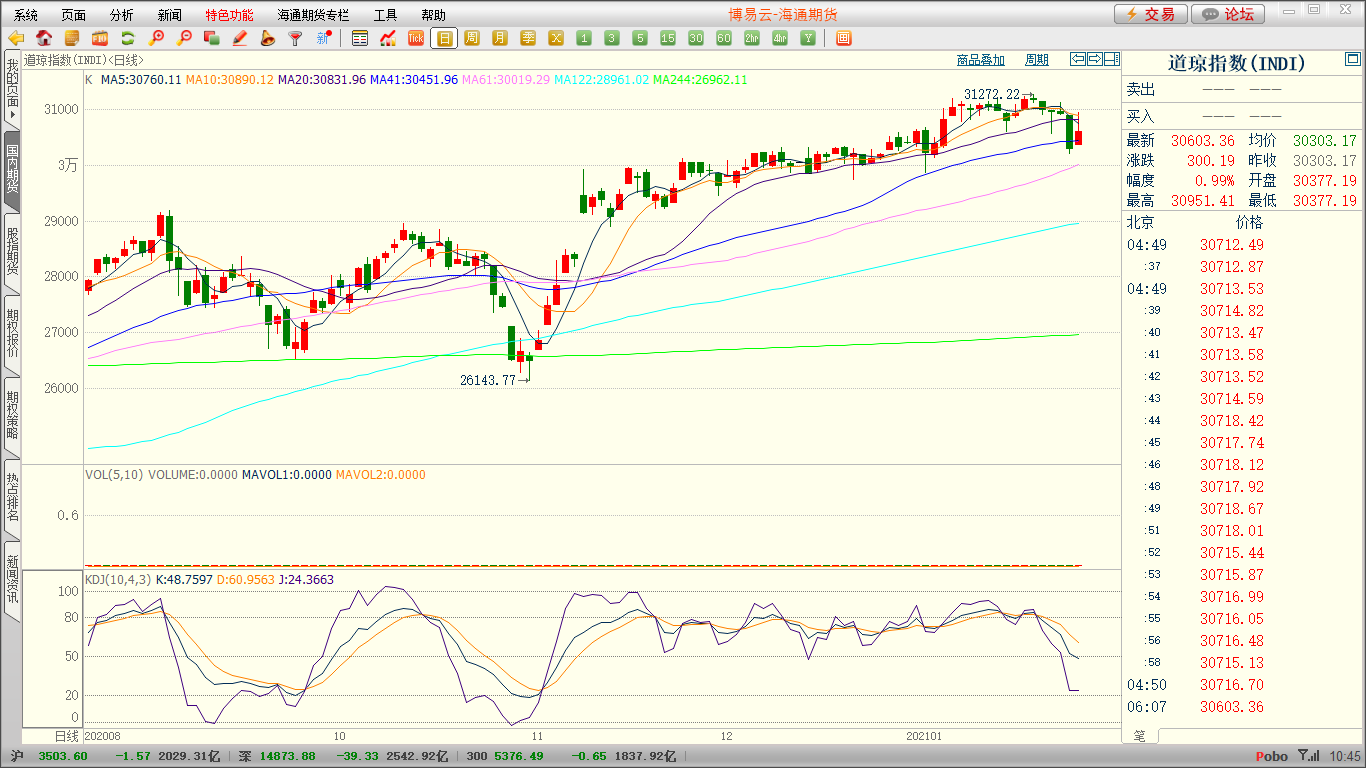Switch to 热点排名 side tab
Image resolution: width=1366 pixels, height=768 pixels.
coord(12,498)
